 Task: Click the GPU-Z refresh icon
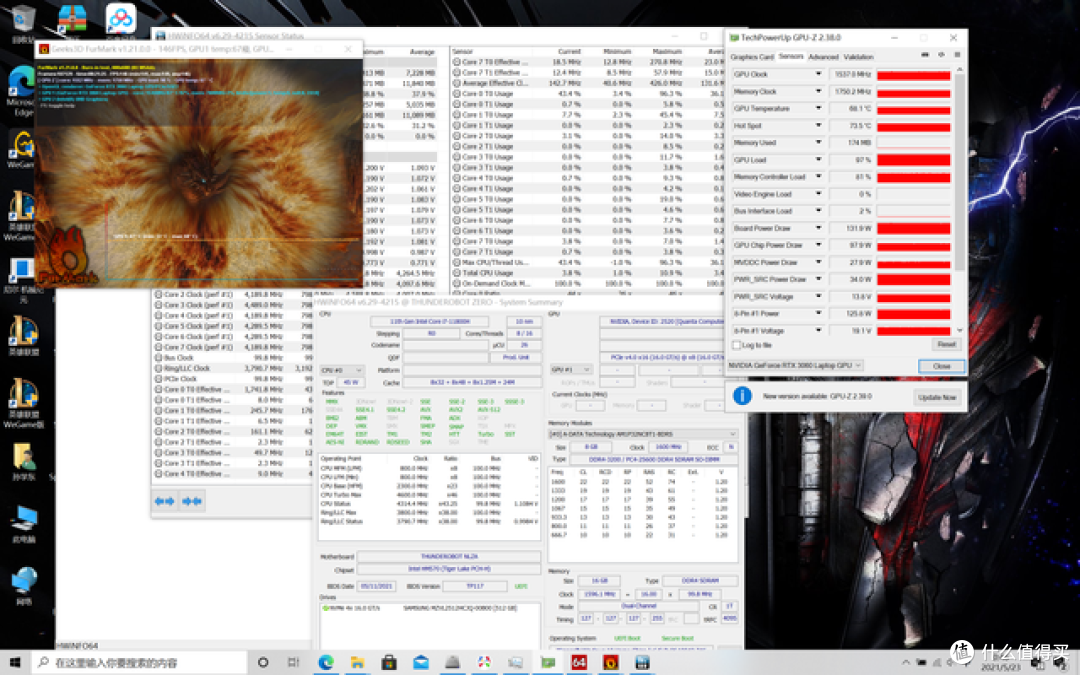[942, 55]
